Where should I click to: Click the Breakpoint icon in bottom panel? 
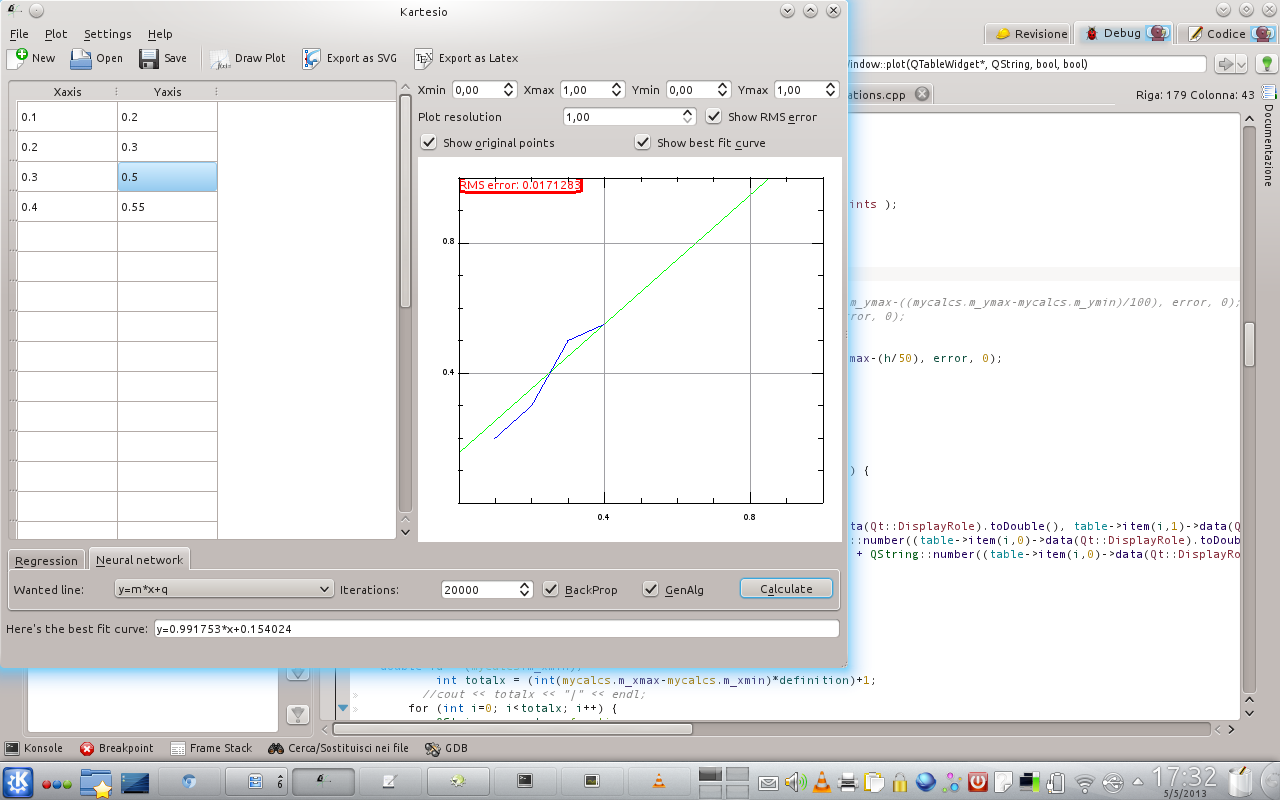[87, 748]
